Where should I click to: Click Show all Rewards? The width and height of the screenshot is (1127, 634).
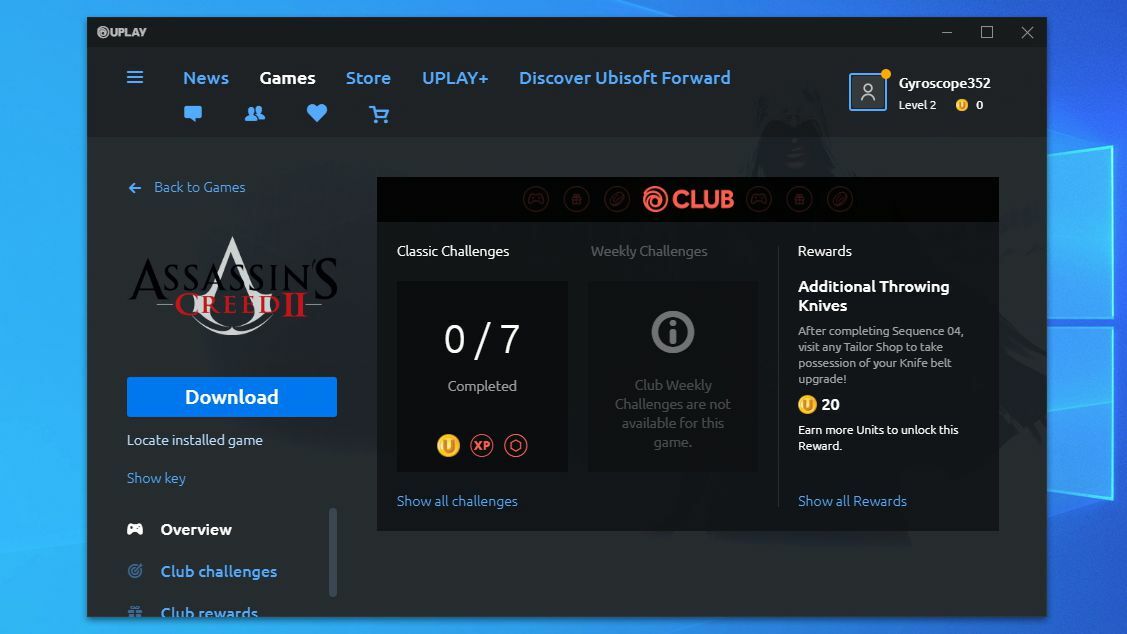coord(852,501)
